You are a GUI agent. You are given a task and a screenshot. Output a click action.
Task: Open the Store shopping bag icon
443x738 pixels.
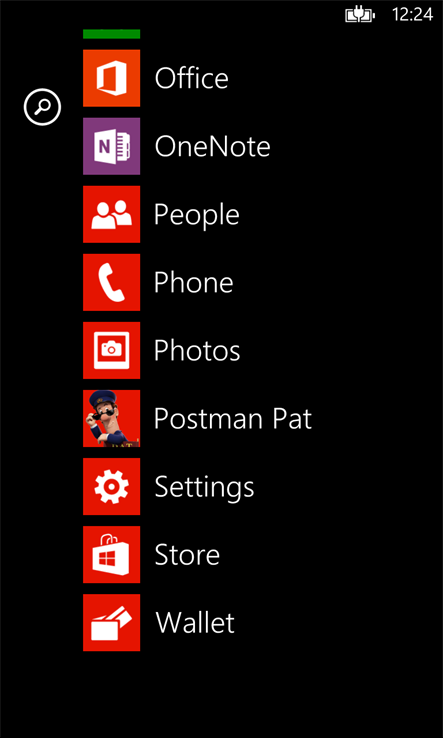[112, 555]
